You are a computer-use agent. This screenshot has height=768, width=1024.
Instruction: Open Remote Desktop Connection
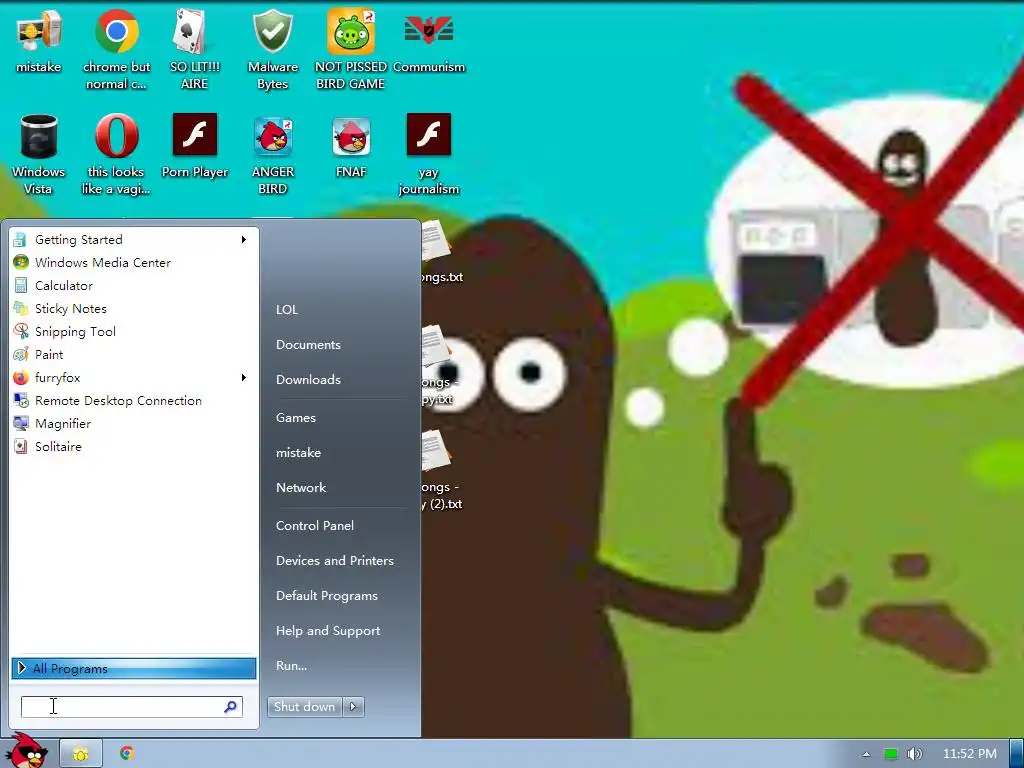pyautogui.click(x=133, y=400)
